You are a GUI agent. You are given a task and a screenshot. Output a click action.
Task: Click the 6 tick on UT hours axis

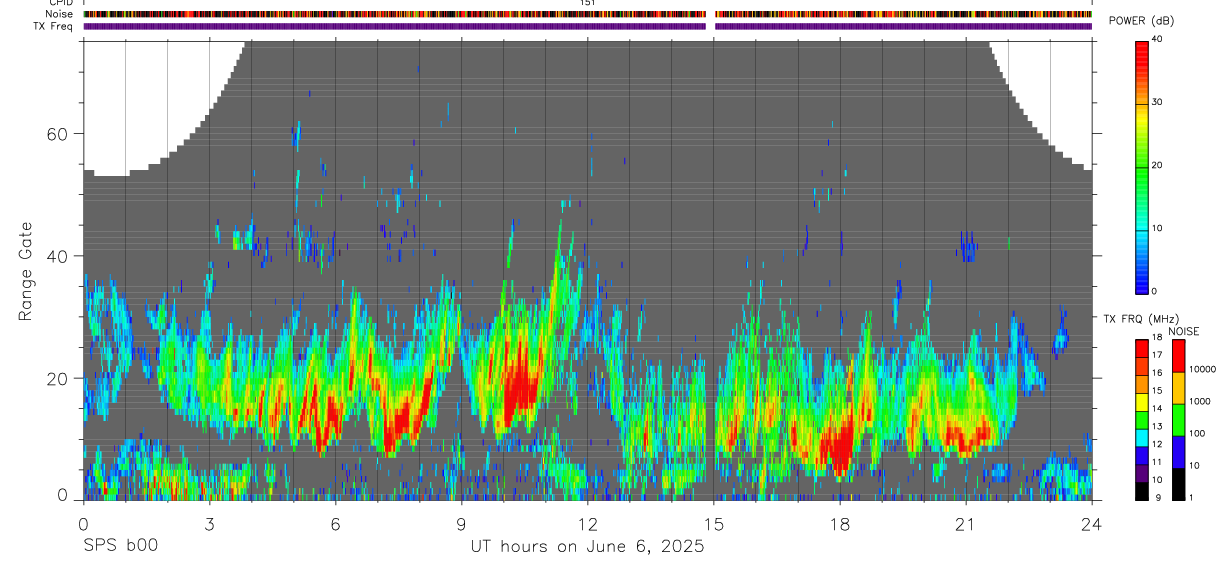tap(335, 523)
